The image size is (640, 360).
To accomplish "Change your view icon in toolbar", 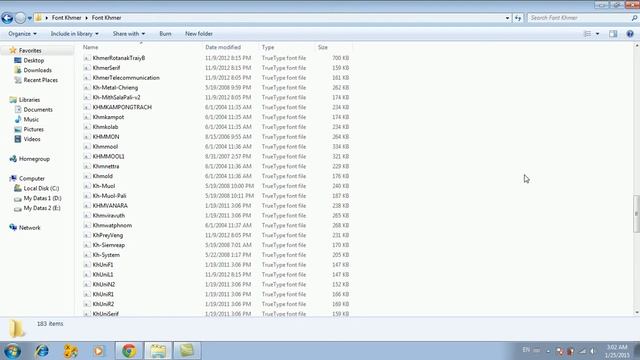I will coord(587,34).
